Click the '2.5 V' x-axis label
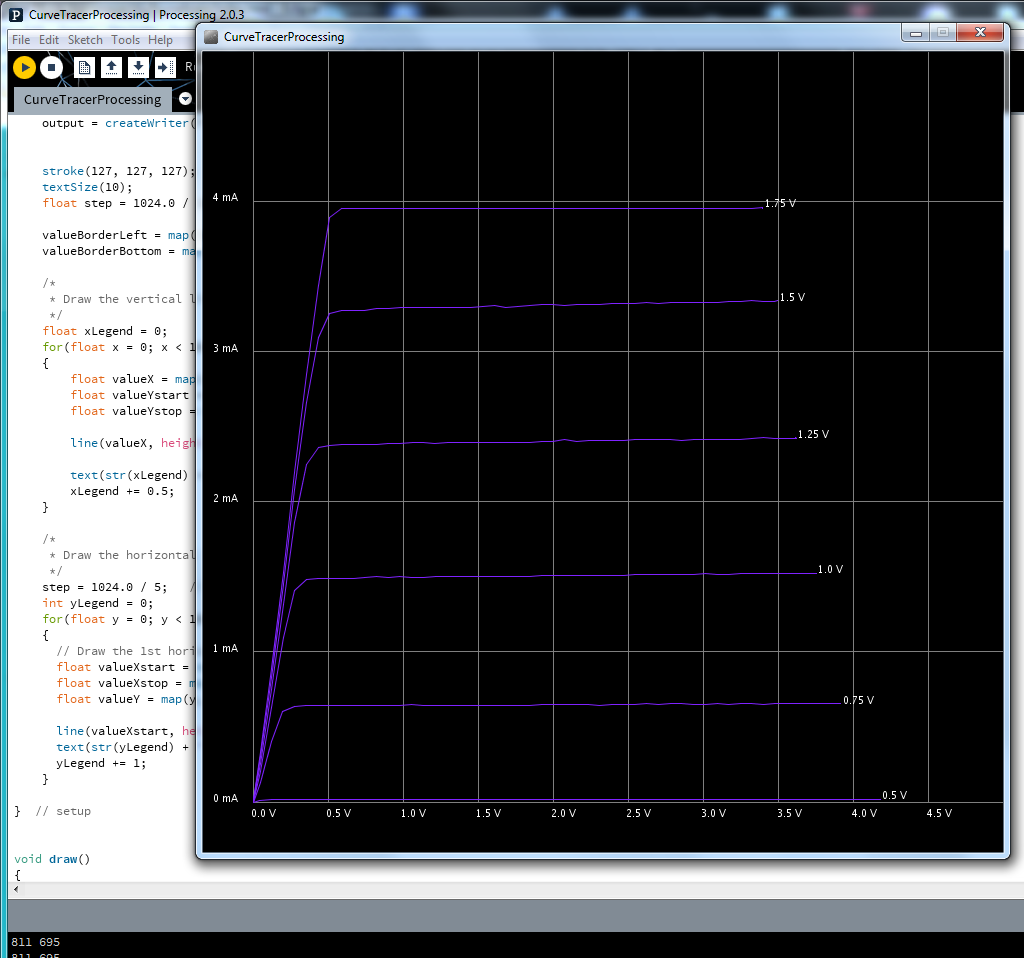This screenshot has width=1024, height=958. pyautogui.click(x=638, y=813)
